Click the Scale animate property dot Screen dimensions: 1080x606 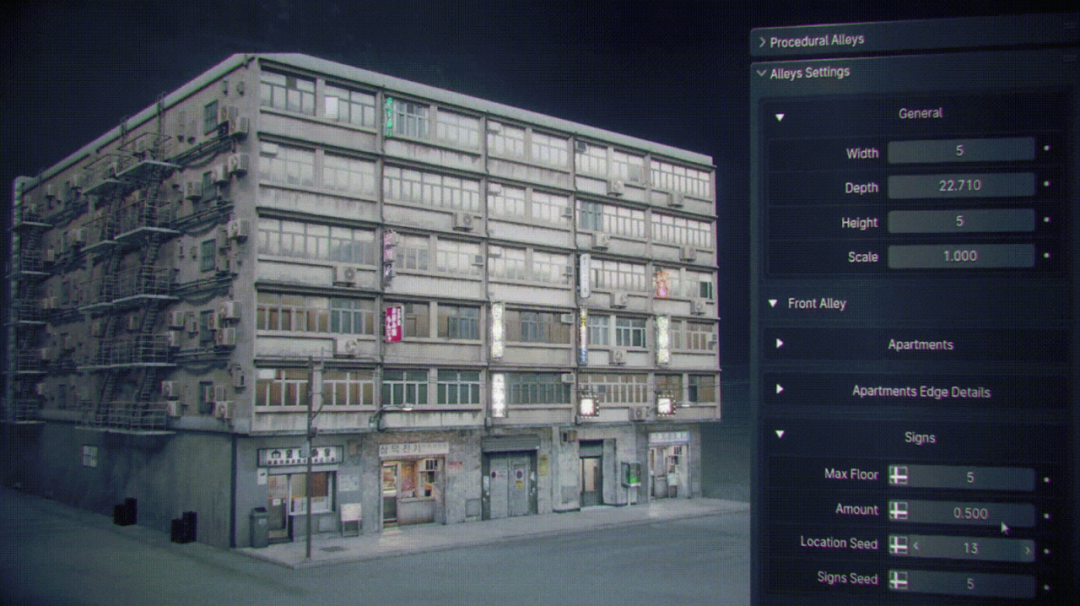1047,255
